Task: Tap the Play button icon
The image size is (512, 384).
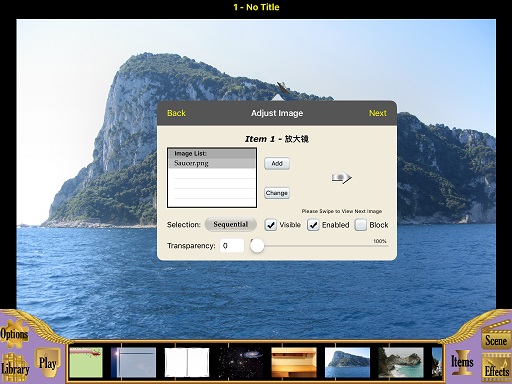Action: pos(48,363)
